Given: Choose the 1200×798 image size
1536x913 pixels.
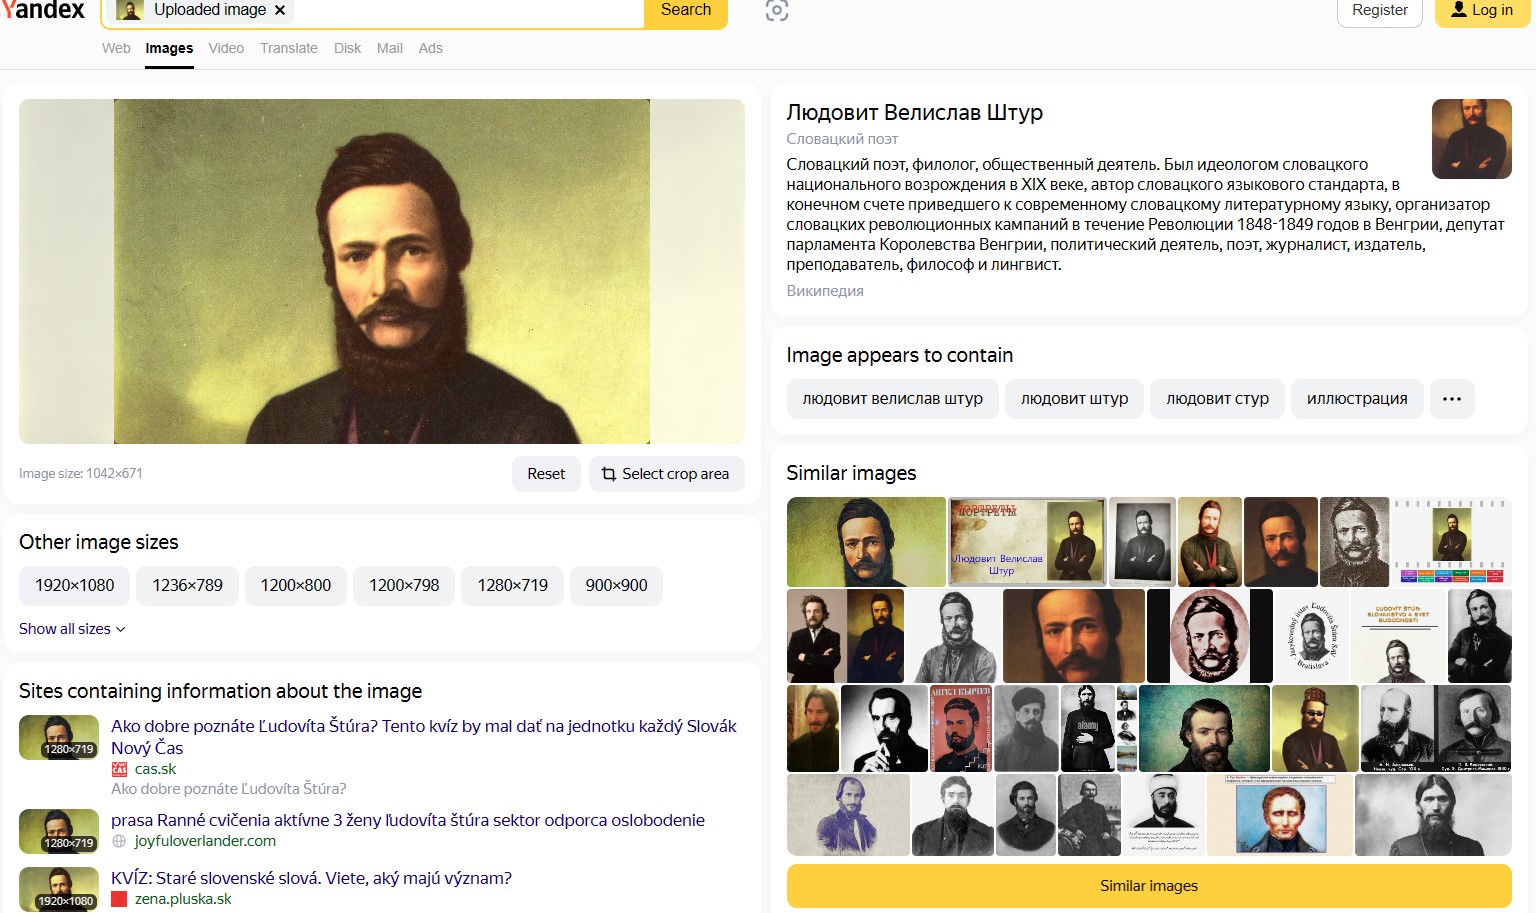Looking at the screenshot, I should (404, 586).
